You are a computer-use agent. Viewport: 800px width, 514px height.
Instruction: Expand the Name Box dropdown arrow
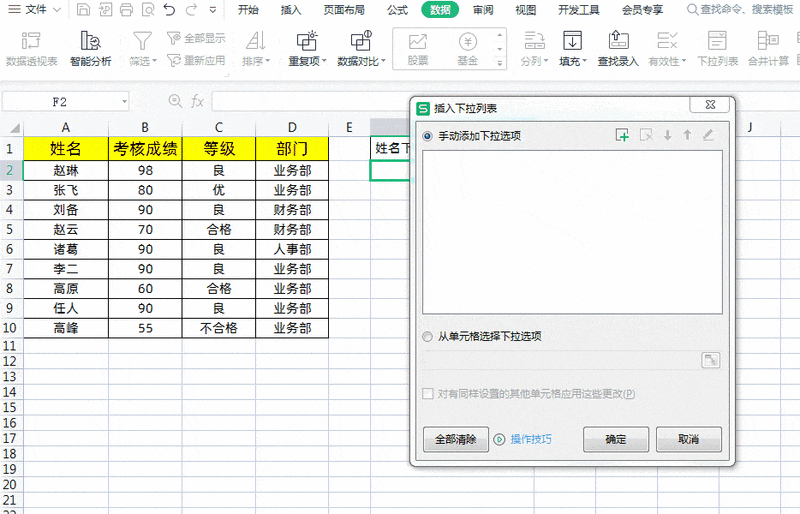coord(124,102)
